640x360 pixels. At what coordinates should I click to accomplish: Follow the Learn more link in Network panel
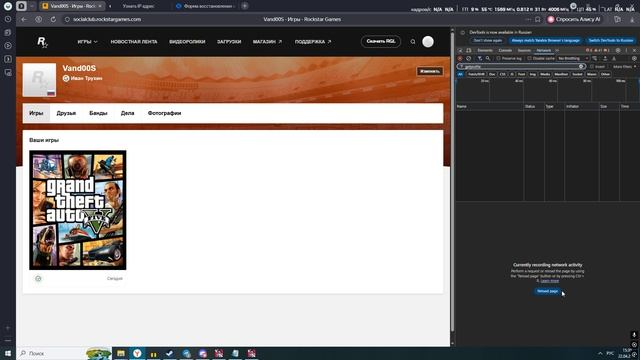550,281
